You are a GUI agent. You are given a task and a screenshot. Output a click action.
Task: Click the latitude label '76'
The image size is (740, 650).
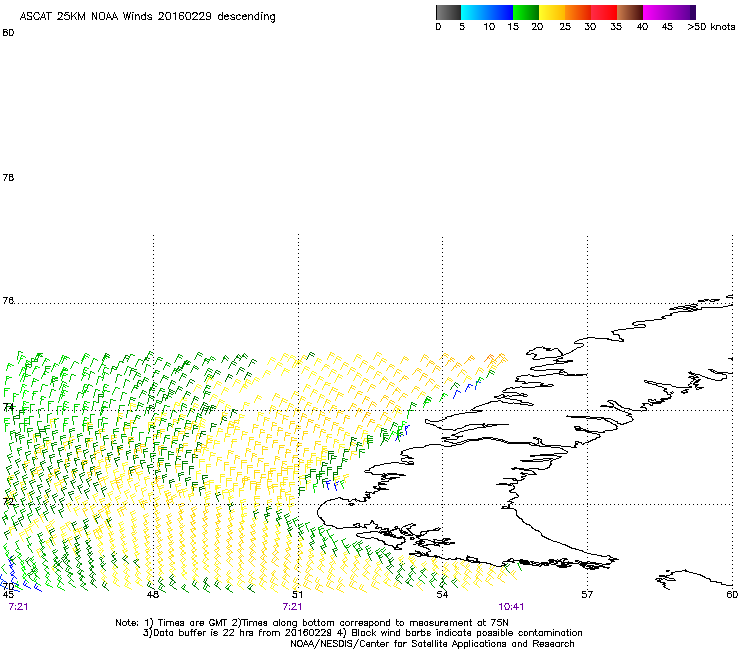(x=8, y=300)
